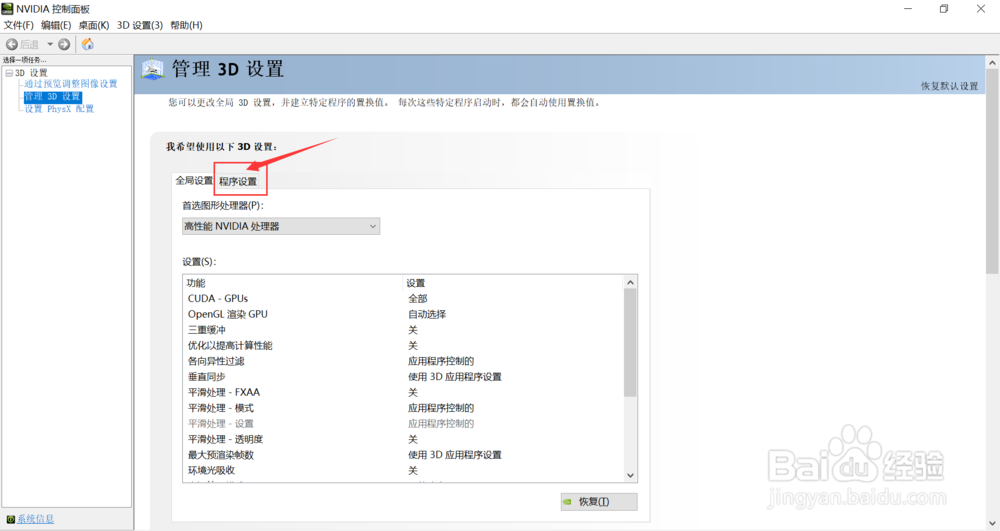
Task: Open the 首选图形处理器 dropdown
Action: pos(281,226)
